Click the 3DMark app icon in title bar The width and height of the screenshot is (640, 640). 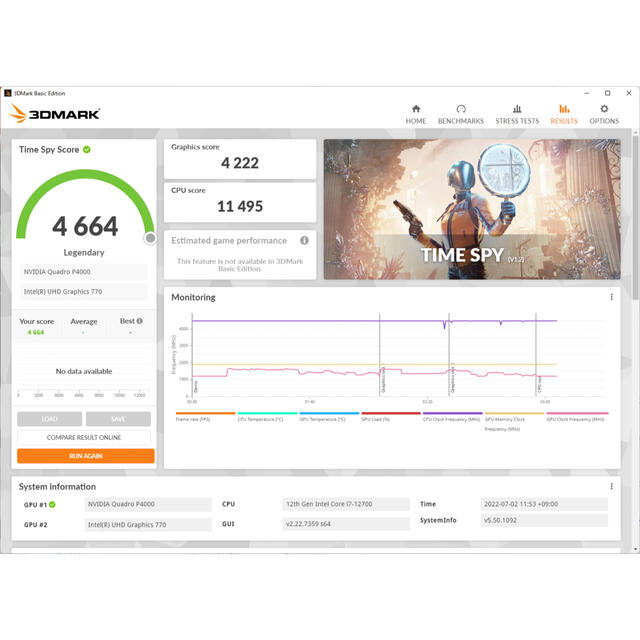(x=7, y=93)
